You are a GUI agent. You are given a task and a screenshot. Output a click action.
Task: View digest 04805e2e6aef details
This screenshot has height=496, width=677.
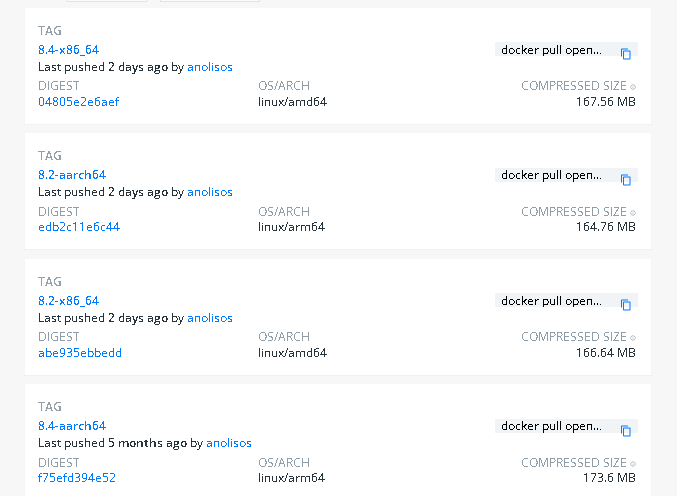pos(78,102)
